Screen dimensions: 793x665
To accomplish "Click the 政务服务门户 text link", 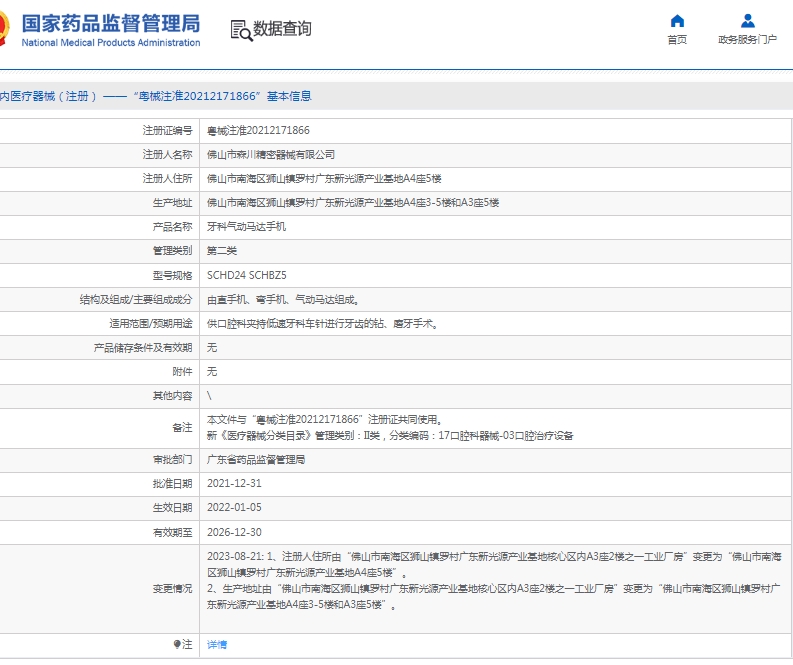I will [747, 39].
